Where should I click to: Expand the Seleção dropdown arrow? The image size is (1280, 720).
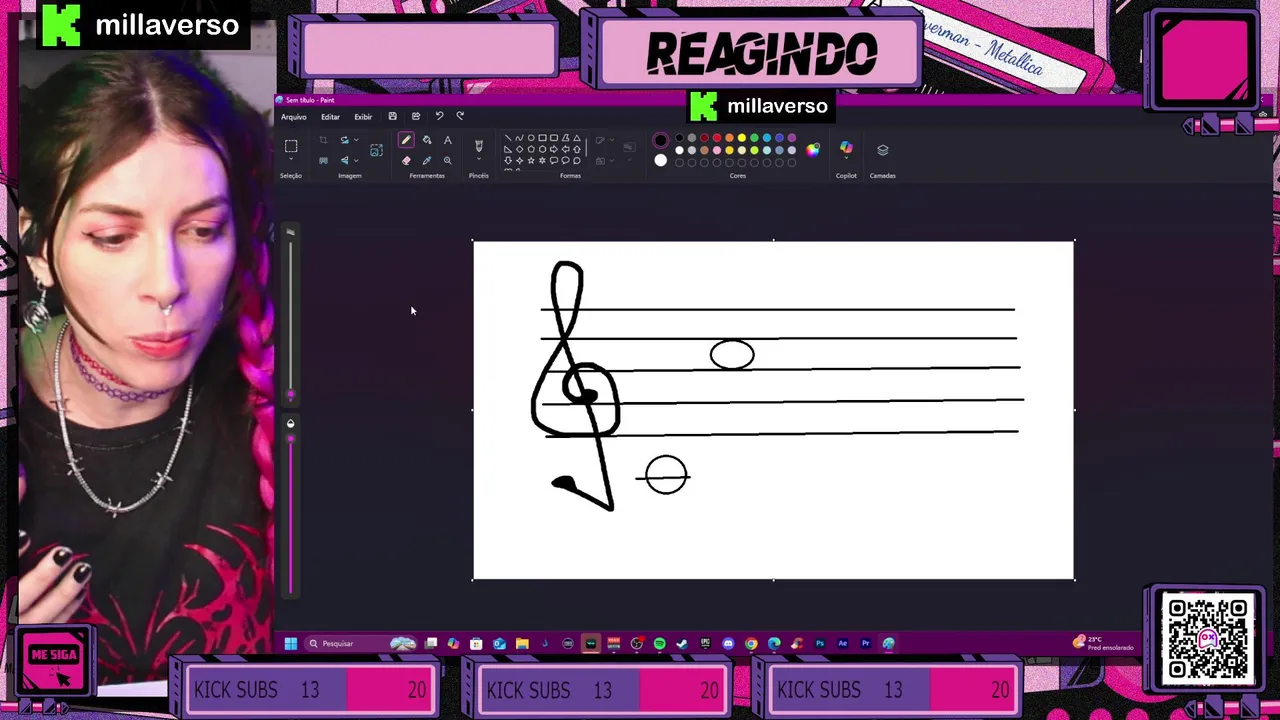click(291, 159)
